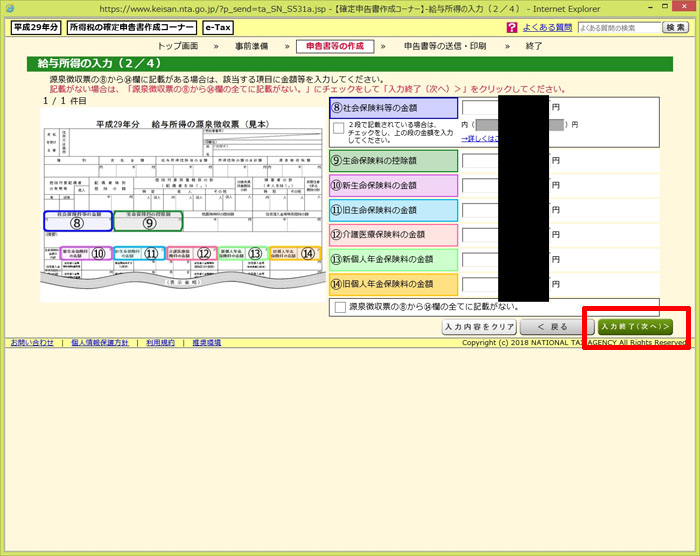Viewport: 700px width, 556px height.
Task: Click the ⑭ marker on the sample slip
Action: coord(308,254)
